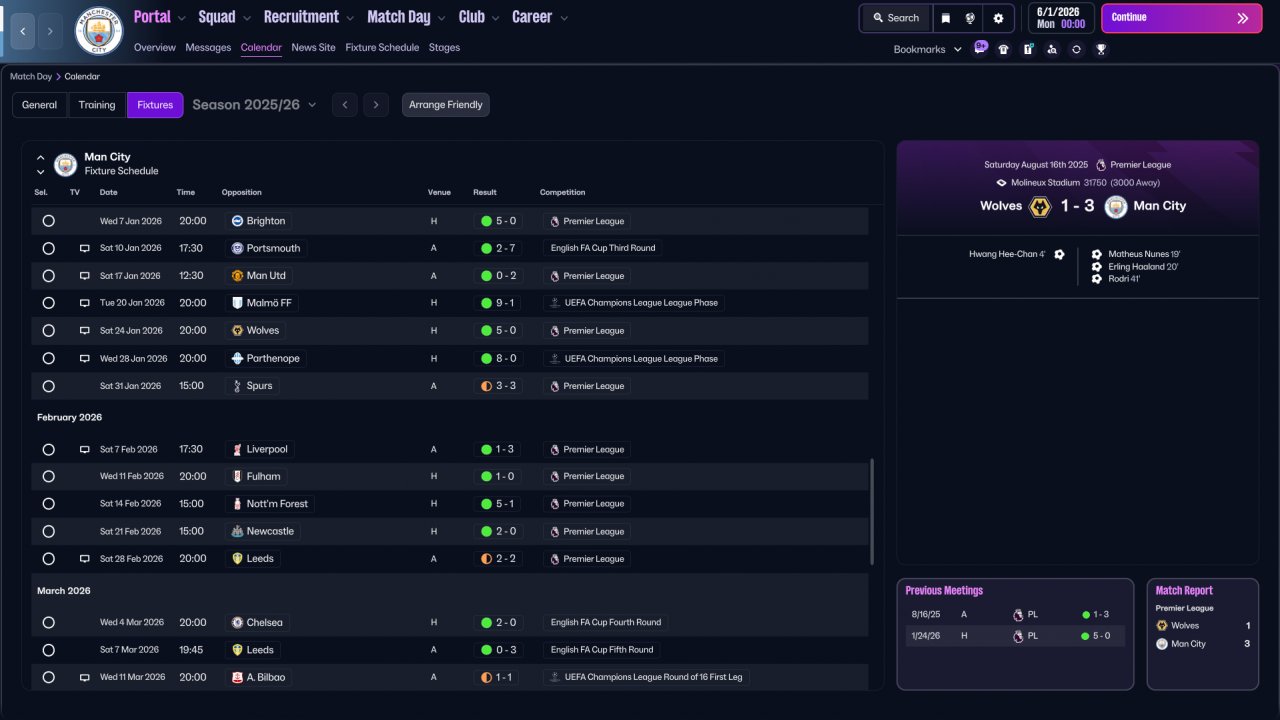The width and height of the screenshot is (1280, 720).
Task: Click the down chevron beside Man City schedule
Action: click(x=41, y=172)
